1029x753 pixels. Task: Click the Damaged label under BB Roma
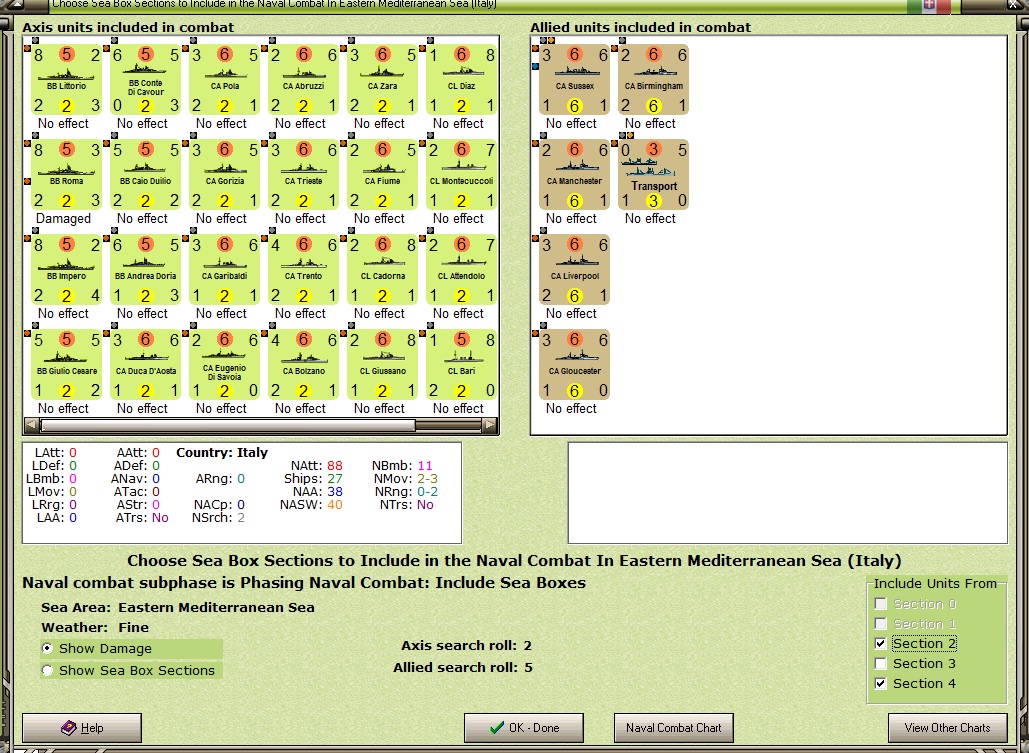tap(63, 219)
